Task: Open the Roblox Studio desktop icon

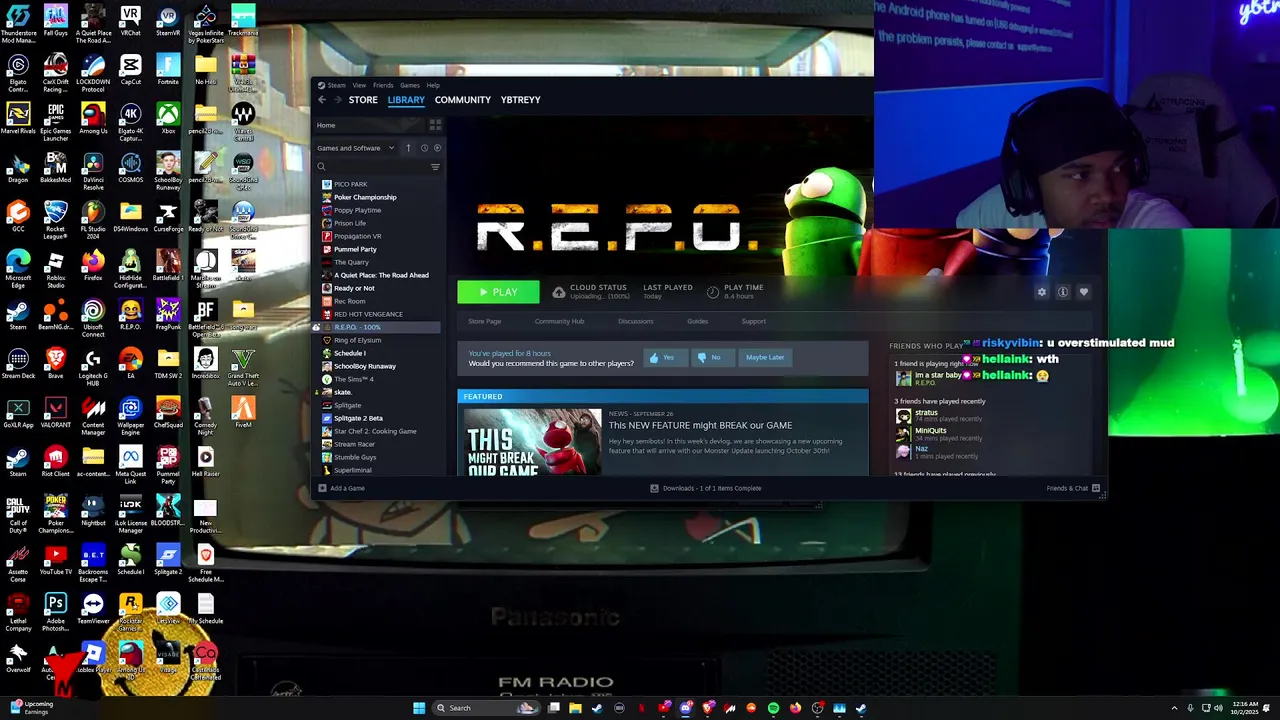Action: 55,269
